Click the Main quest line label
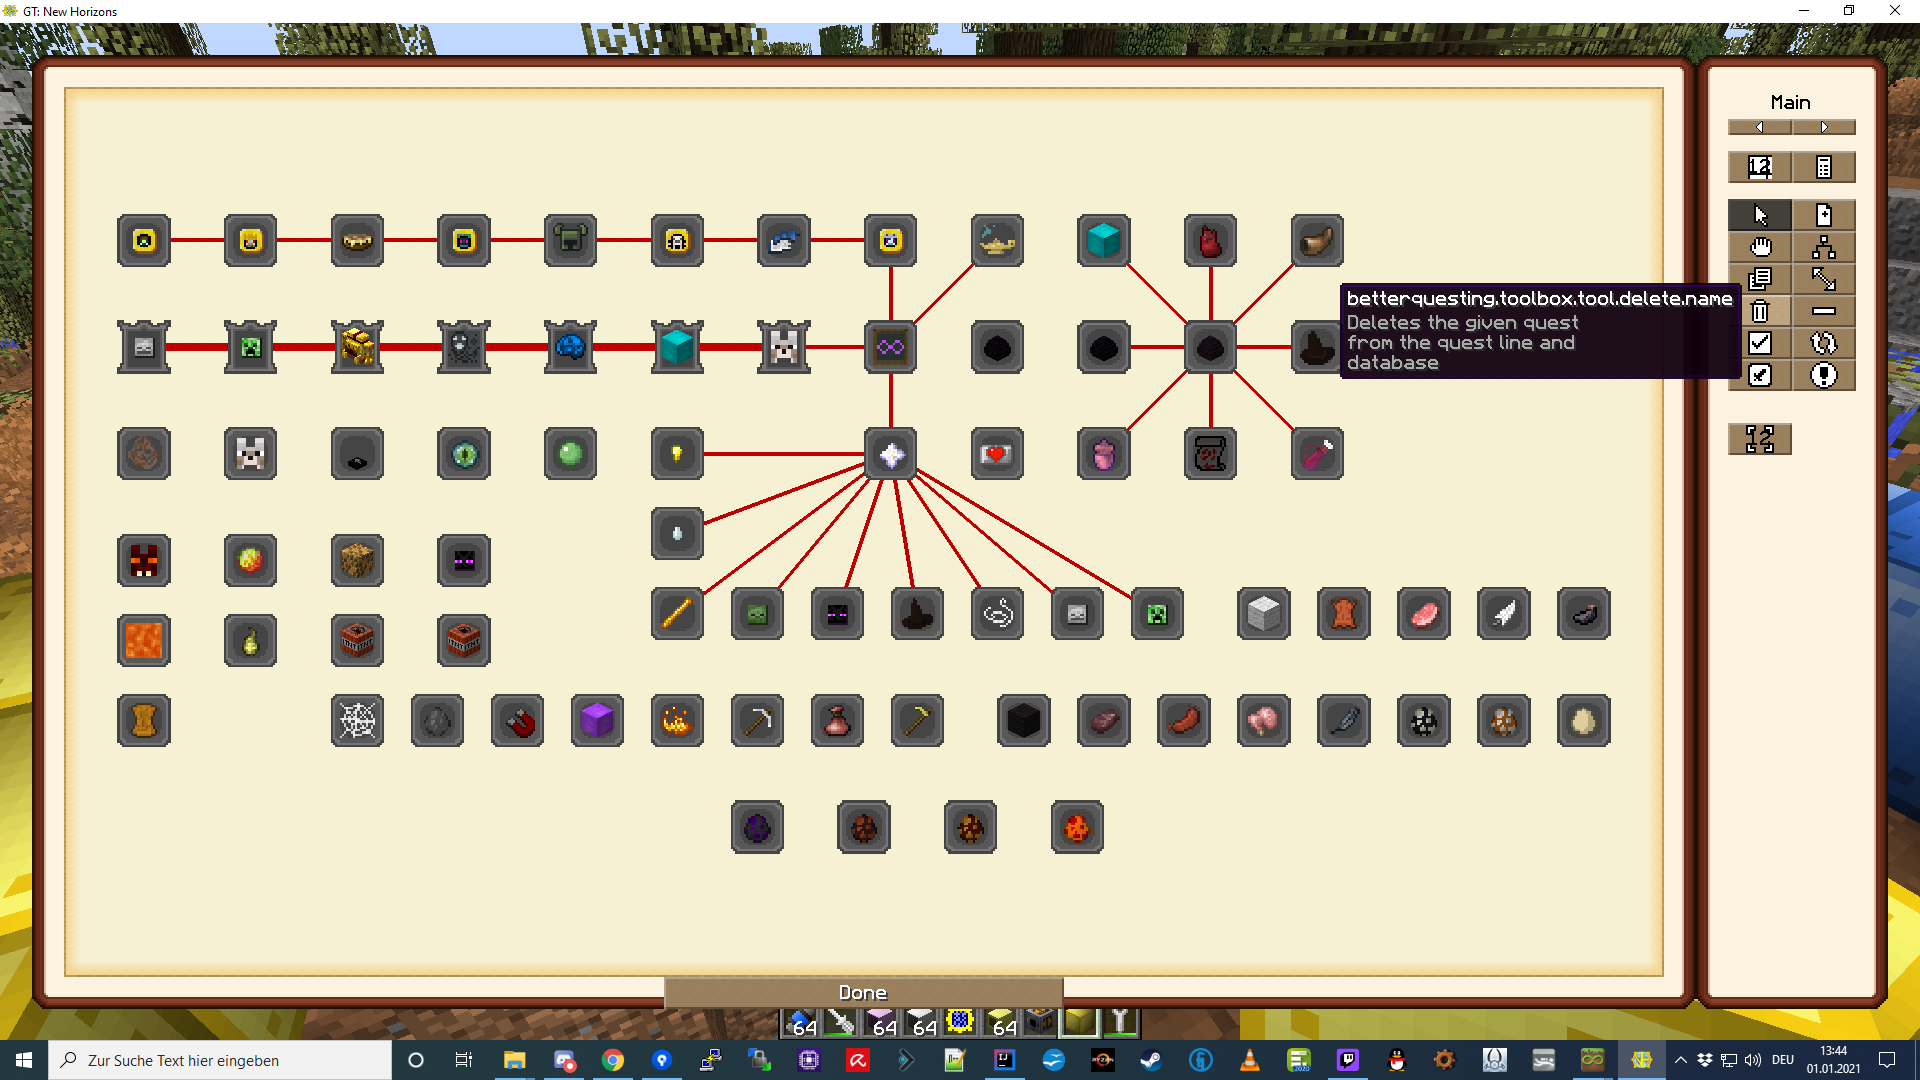Viewport: 1920px width, 1080px height. click(x=1791, y=102)
